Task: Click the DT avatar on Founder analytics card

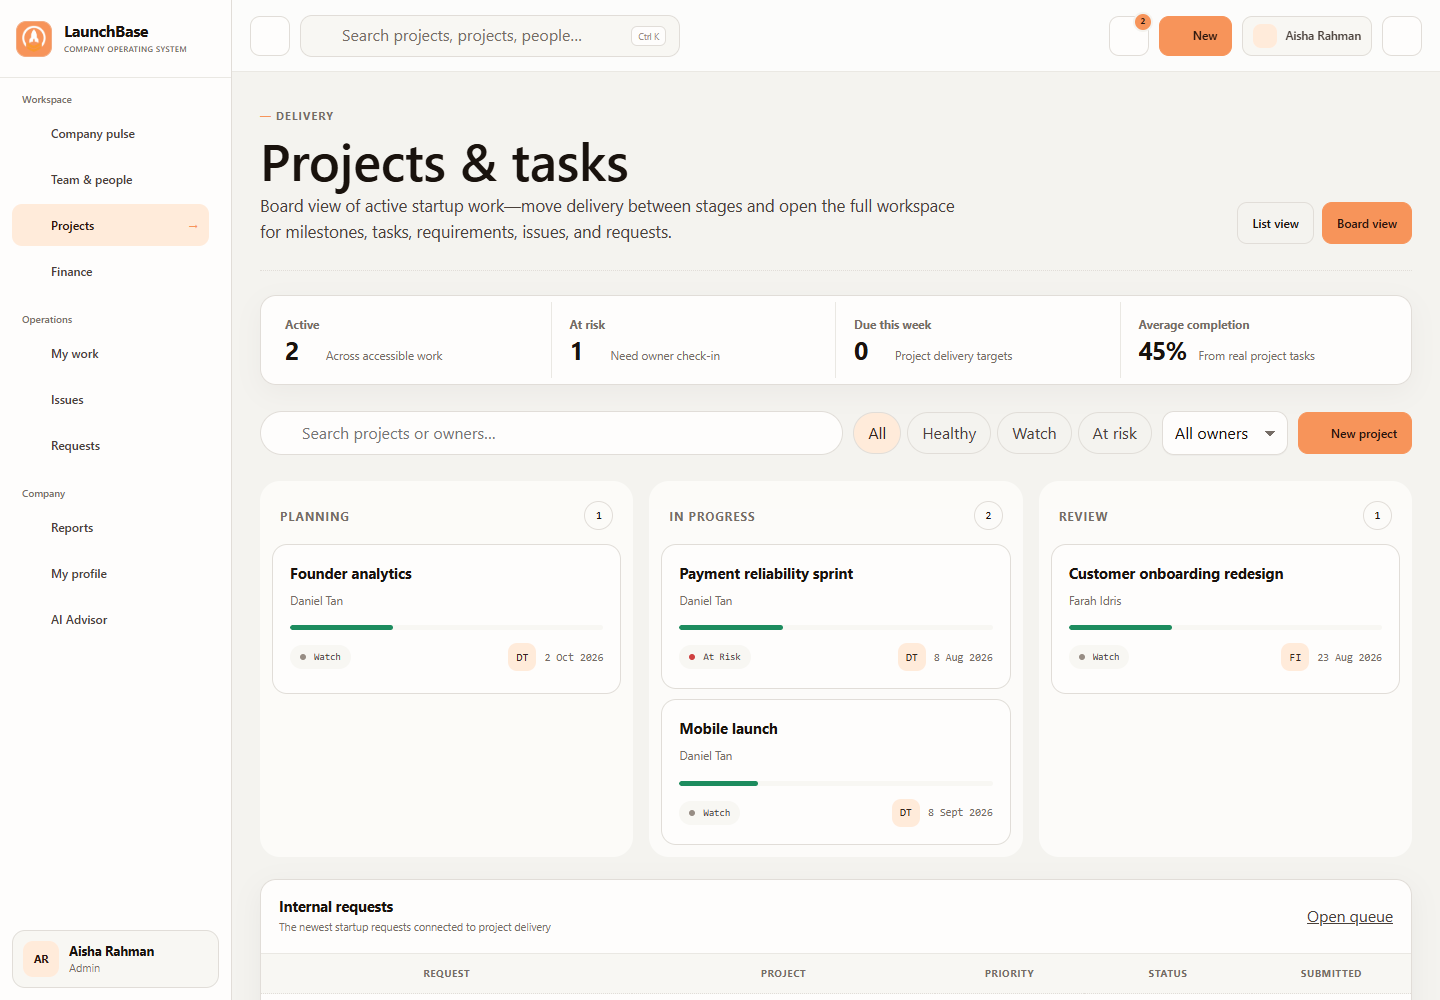Action: (522, 657)
